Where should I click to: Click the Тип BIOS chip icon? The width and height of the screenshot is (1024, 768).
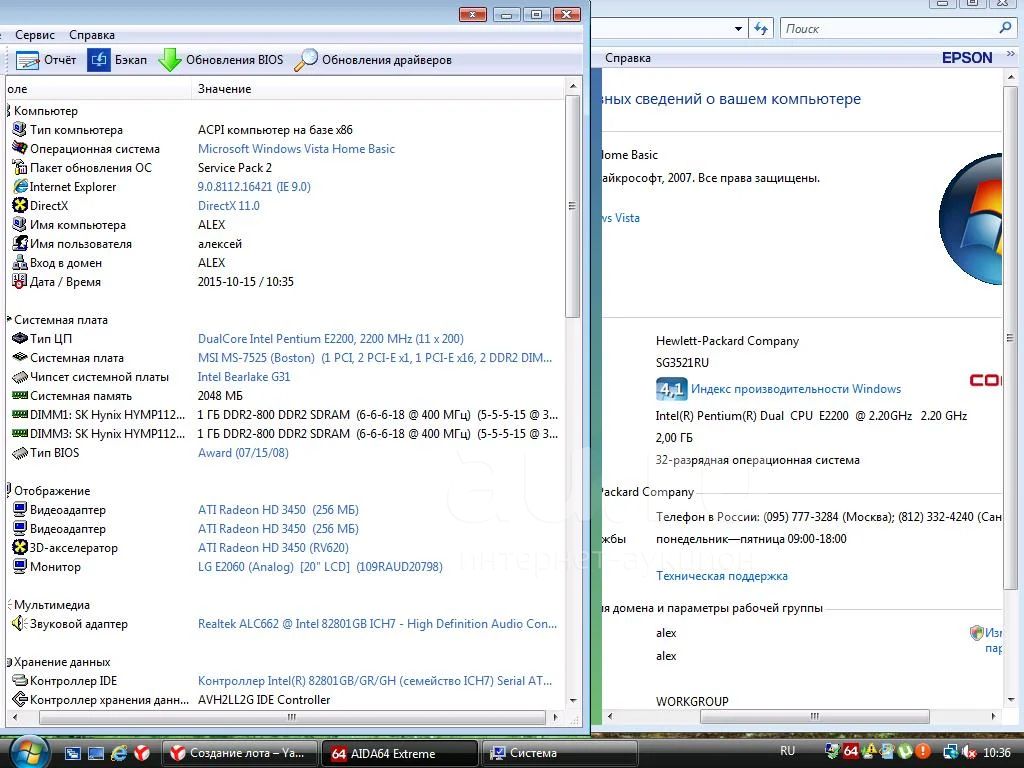coord(20,453)
